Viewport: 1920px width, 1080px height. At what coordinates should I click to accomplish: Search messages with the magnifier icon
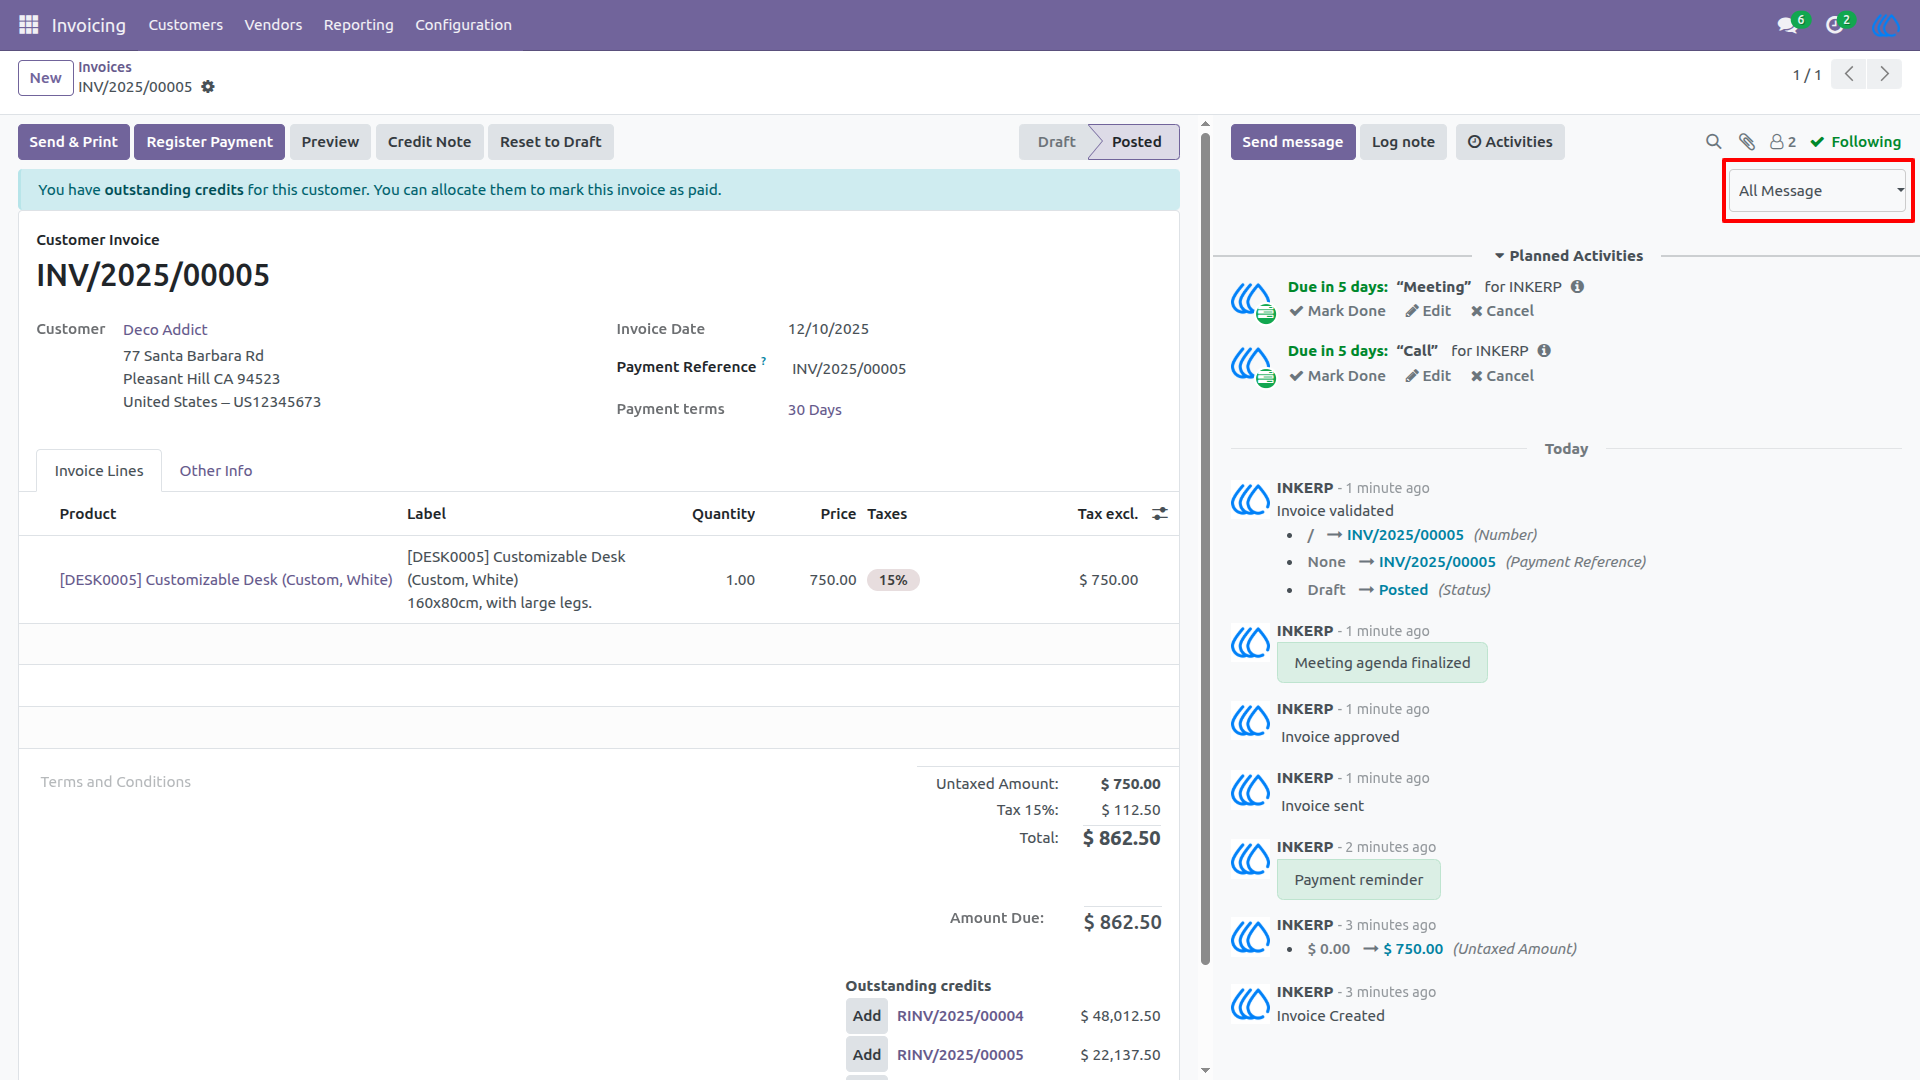pyautogui.click(x=1713, y=142)
